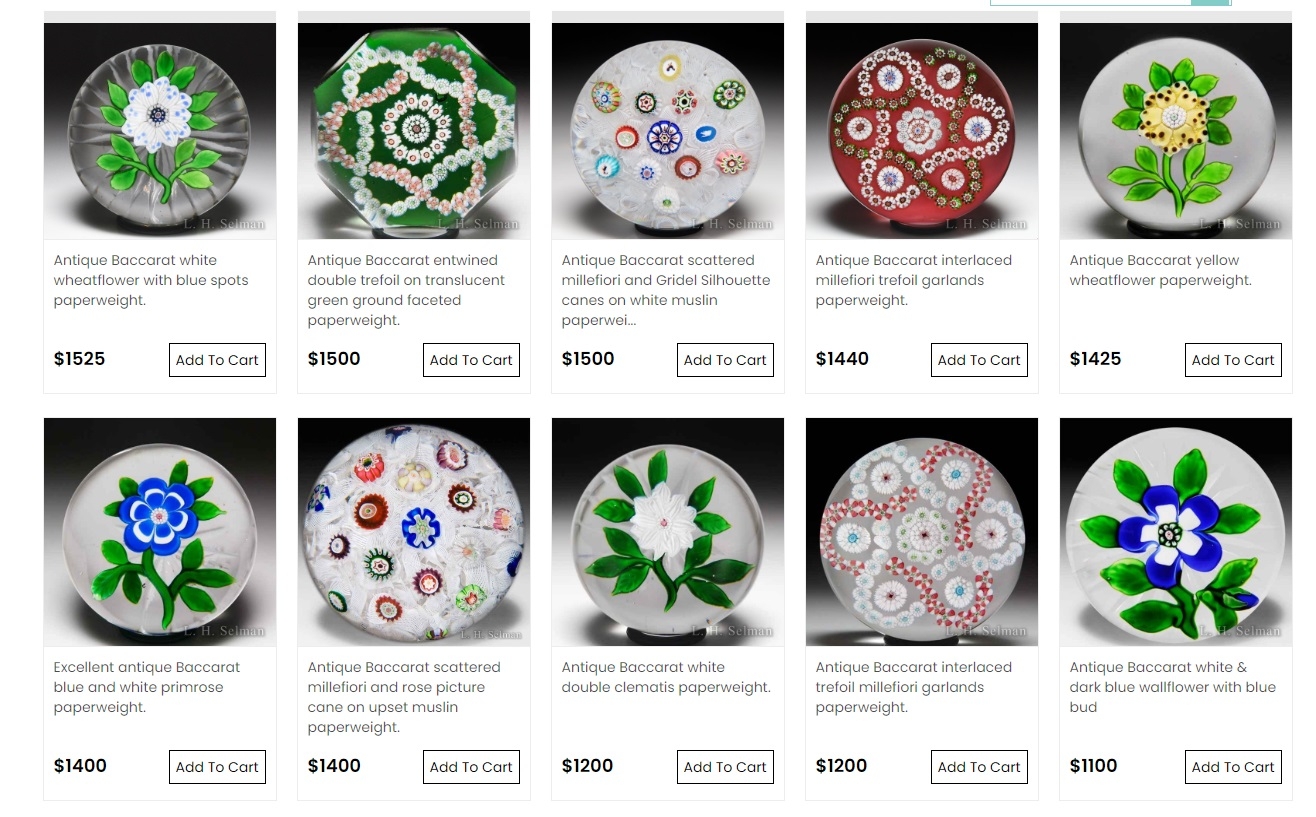The width and height of the screenshot is (1316, 817).
Task: Open the white double clematis paperweight image
Action: (668, 532)
